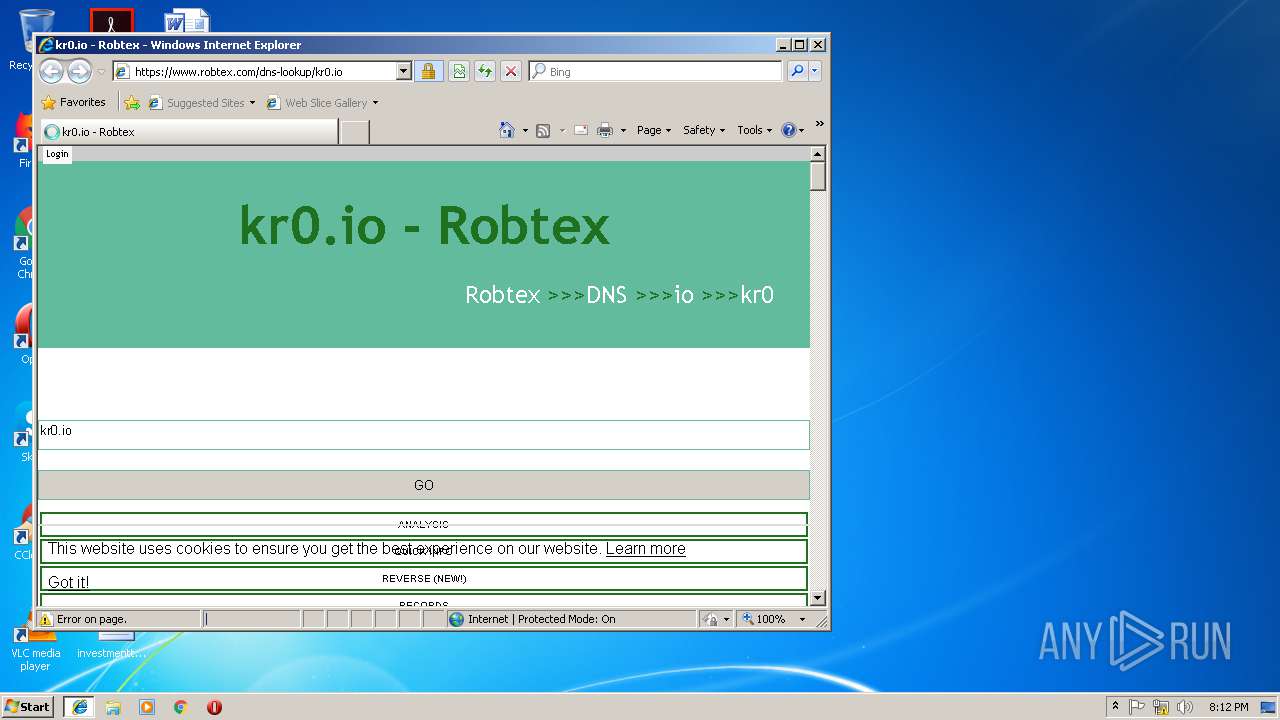Image resolution: width=1280 pixels, height=720 pixels.
Task: Select Word document desktop icon
Action: click(187, 21)
